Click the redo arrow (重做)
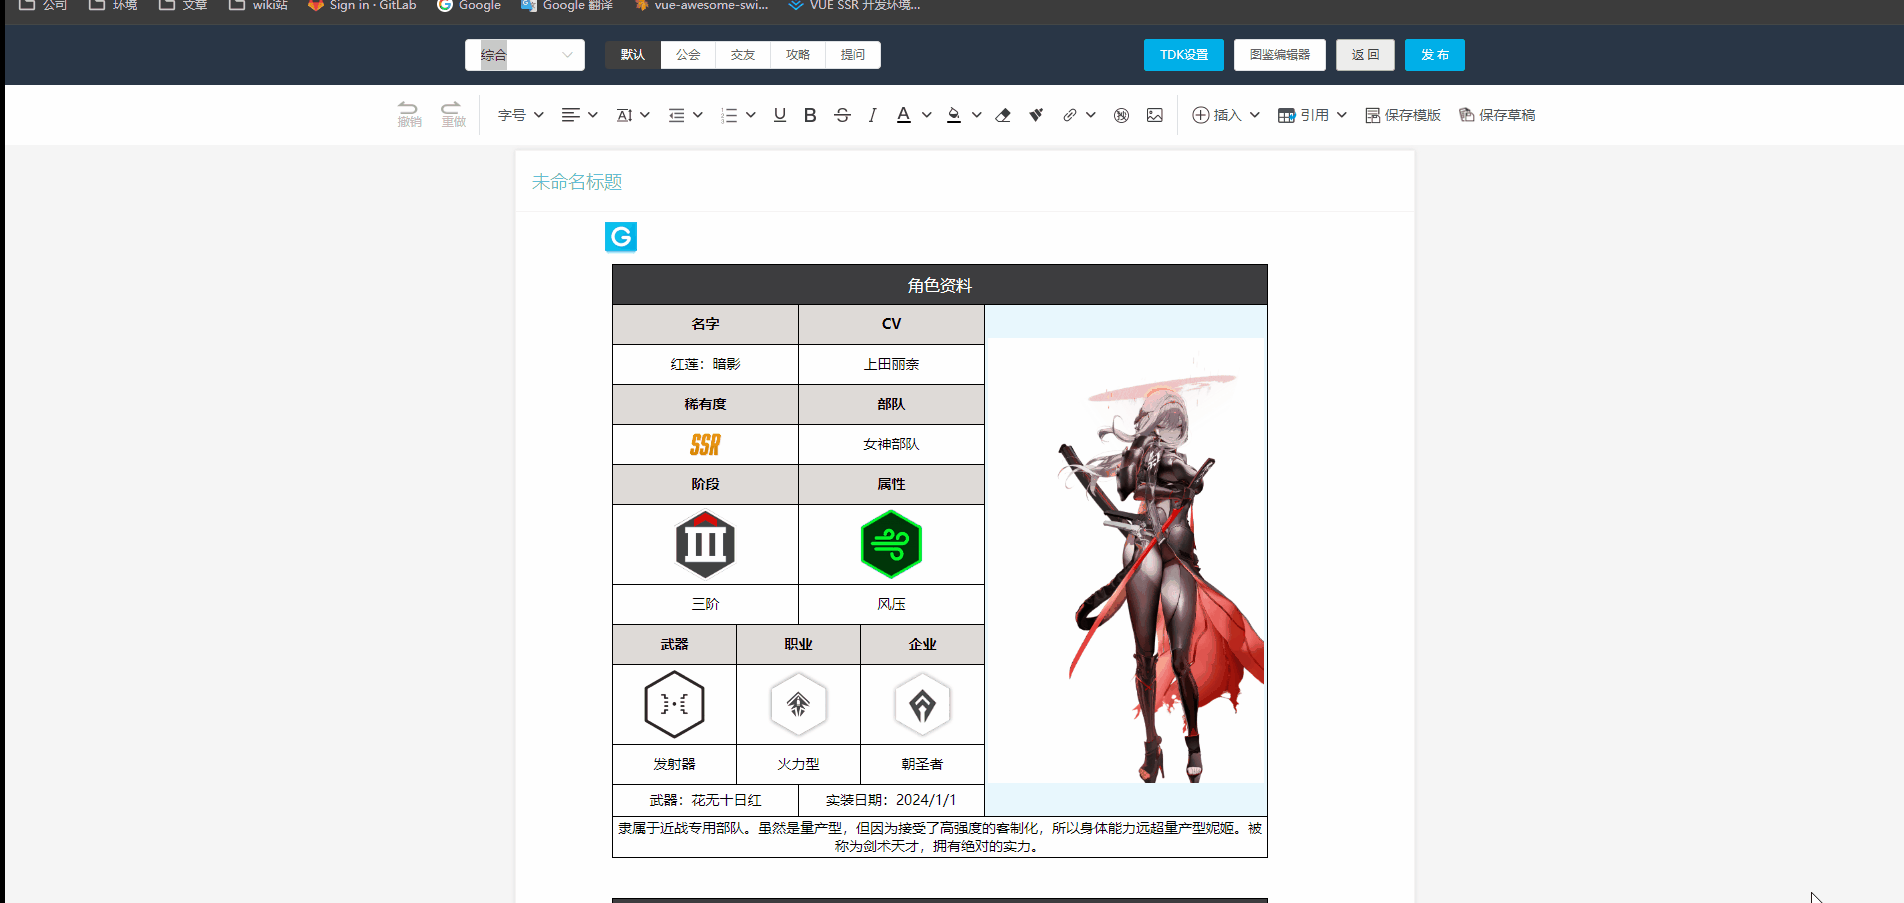Viewport: 1904px width, 903px height. (x=453, y=114)
